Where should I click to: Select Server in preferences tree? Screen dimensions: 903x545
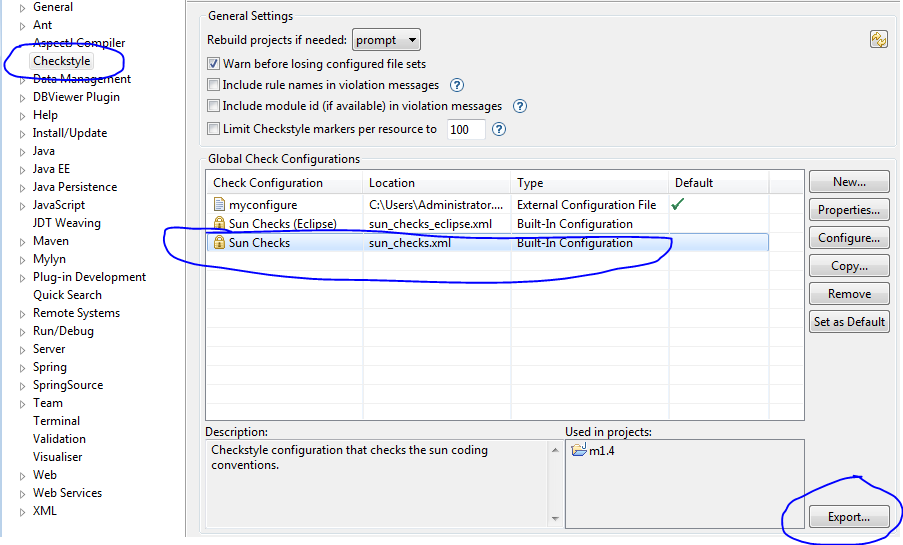coord(49,349)
